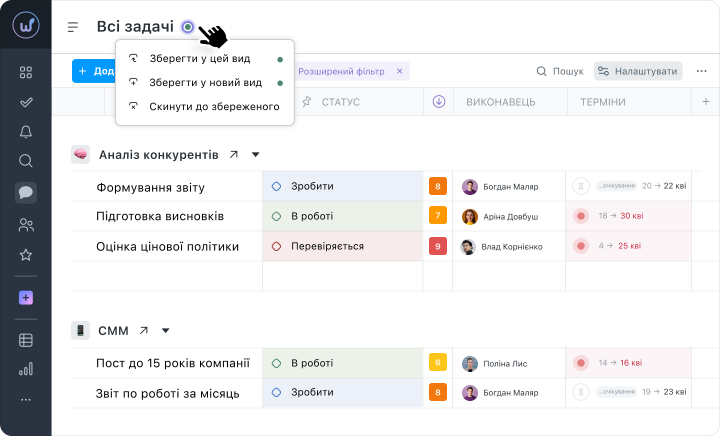Select Зберегти у цей вид

[x=199, y=59]
